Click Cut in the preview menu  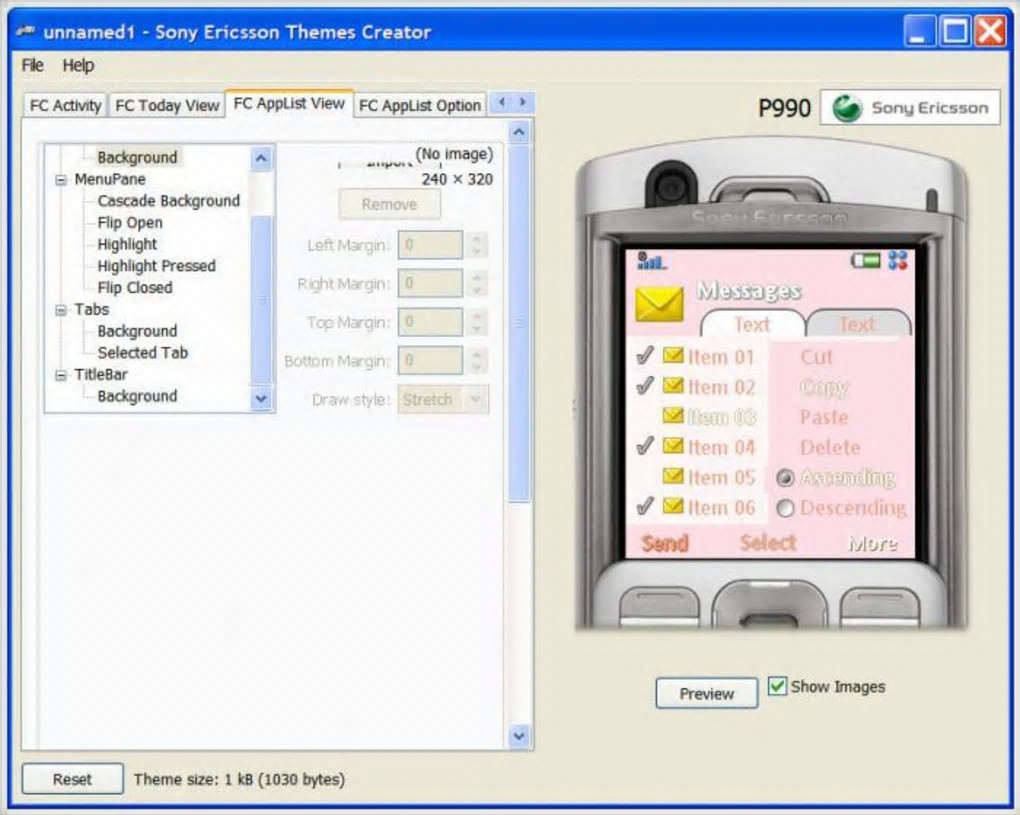(816, 357)
